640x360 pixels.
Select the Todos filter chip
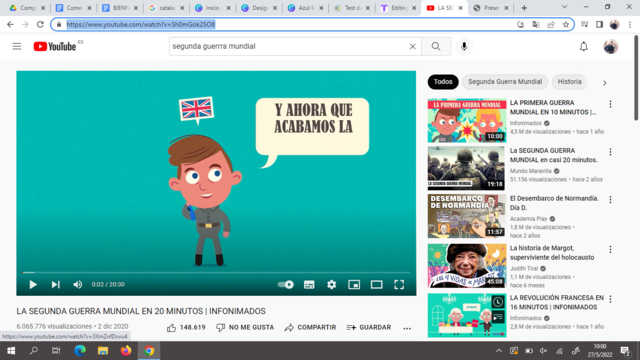[443, 82]
